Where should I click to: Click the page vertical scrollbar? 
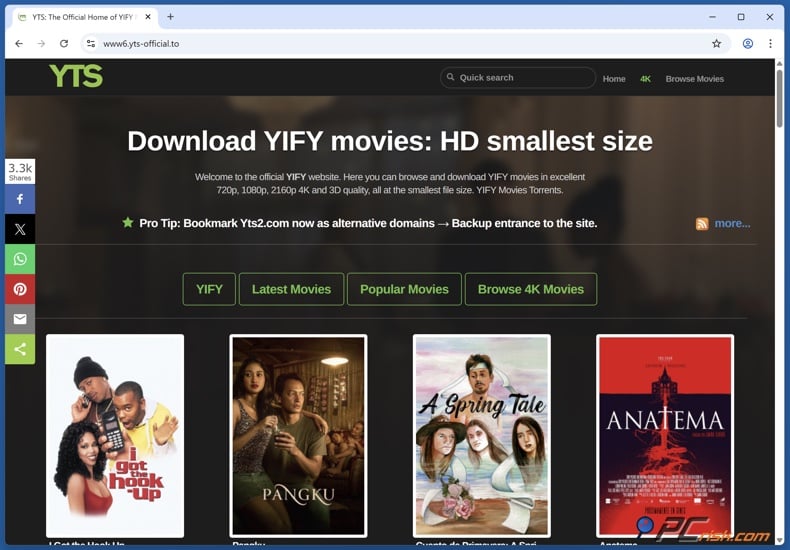click(779, 98)
